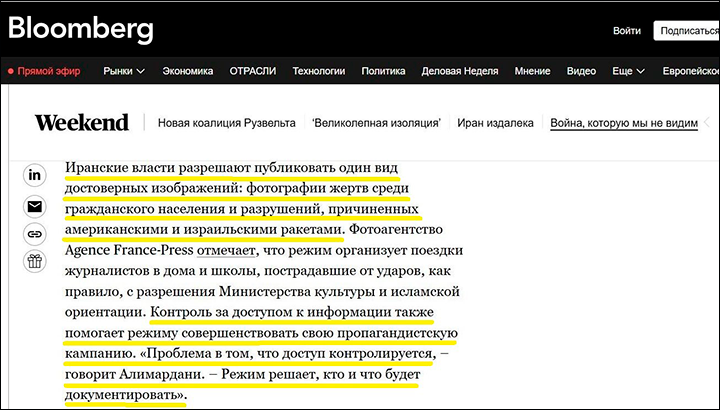720x410 pixels.
Task: Click the red live dot by Прямой эфир
Action: (x=11, y=71)
